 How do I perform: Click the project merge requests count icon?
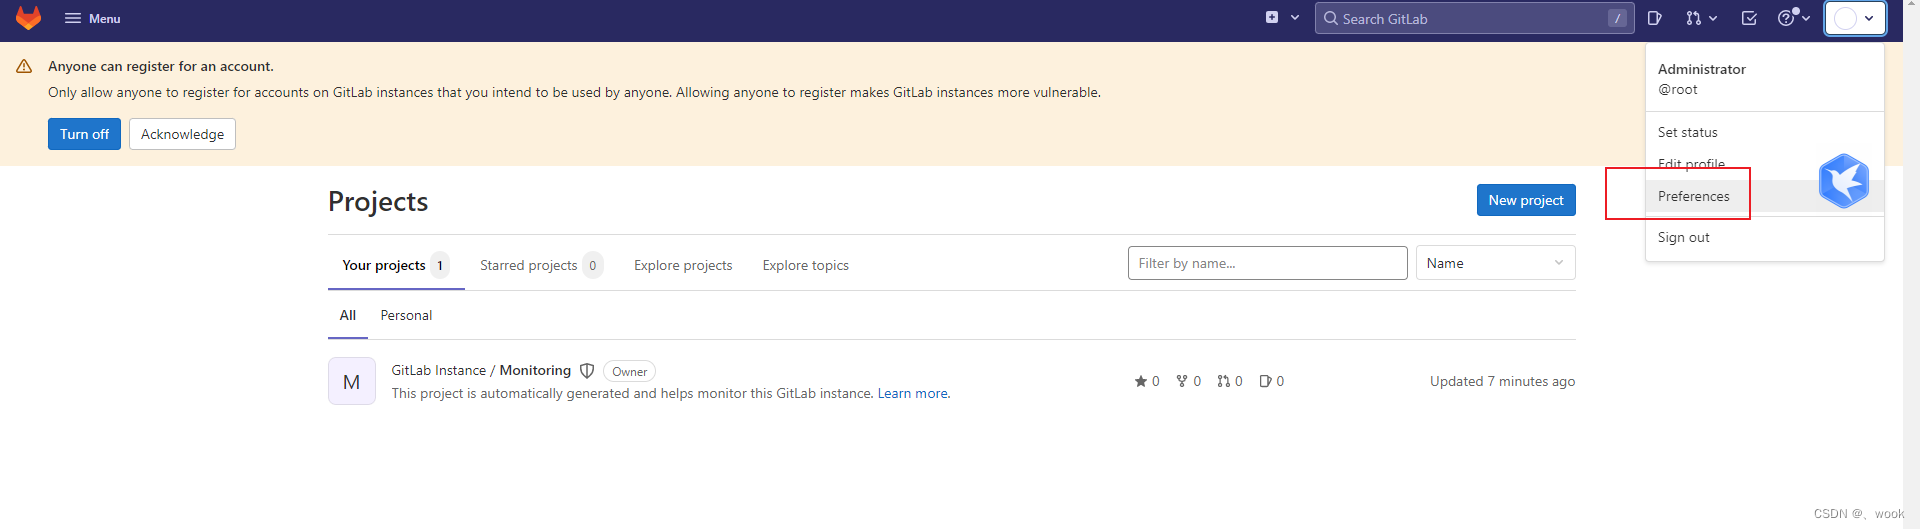coord(1224,381)
